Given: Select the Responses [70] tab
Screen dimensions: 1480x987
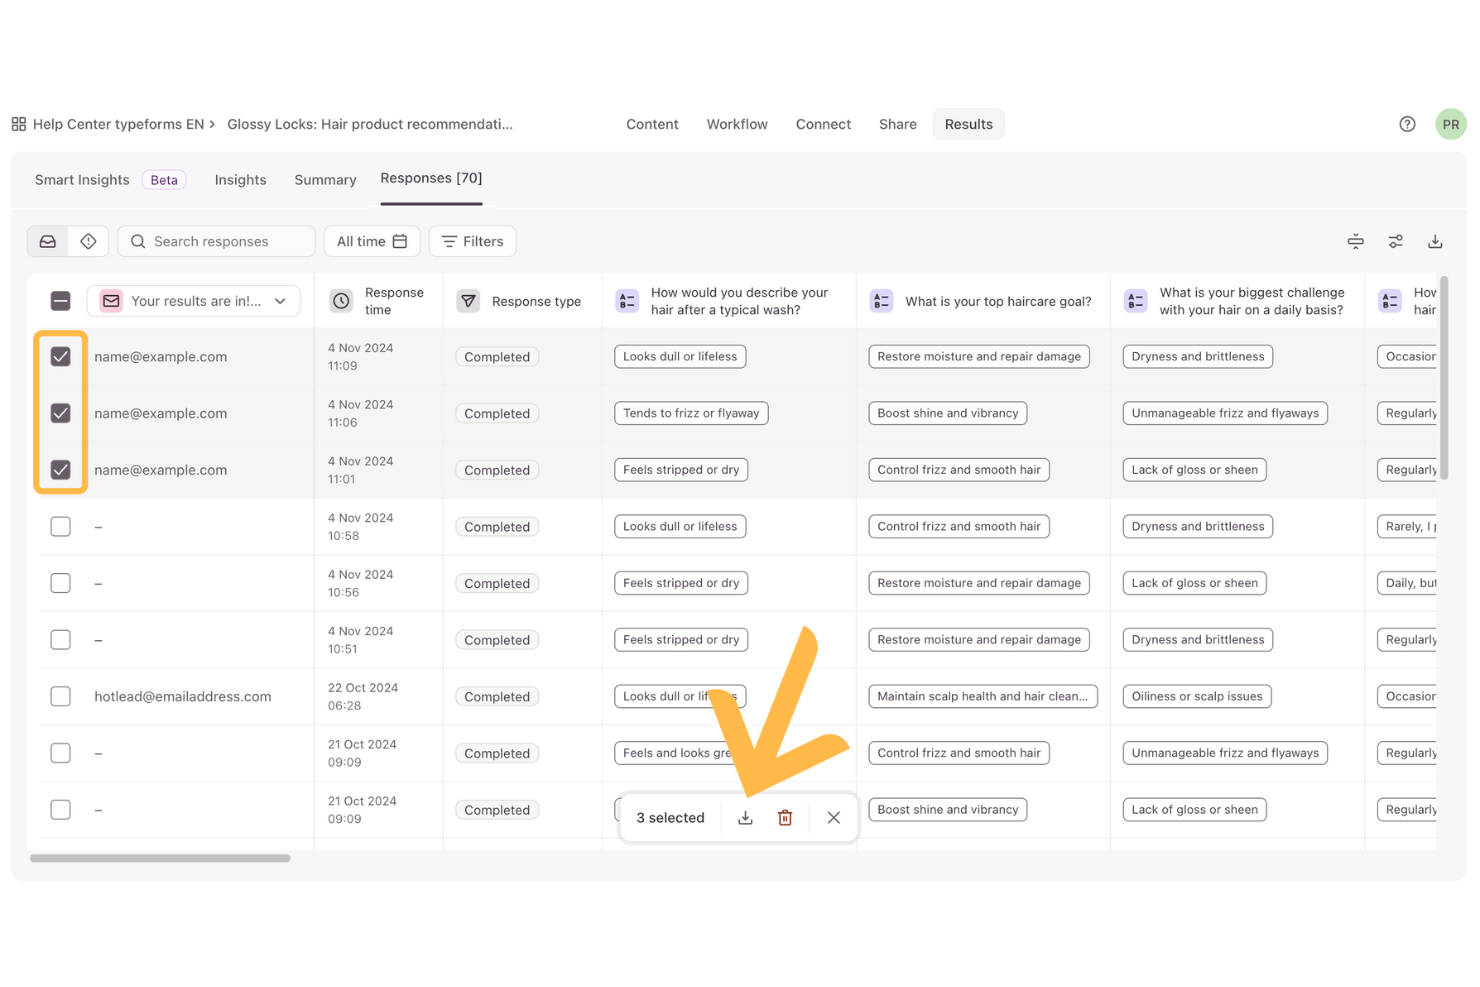Looking at the screenshot, I should [x=431, y=178].
